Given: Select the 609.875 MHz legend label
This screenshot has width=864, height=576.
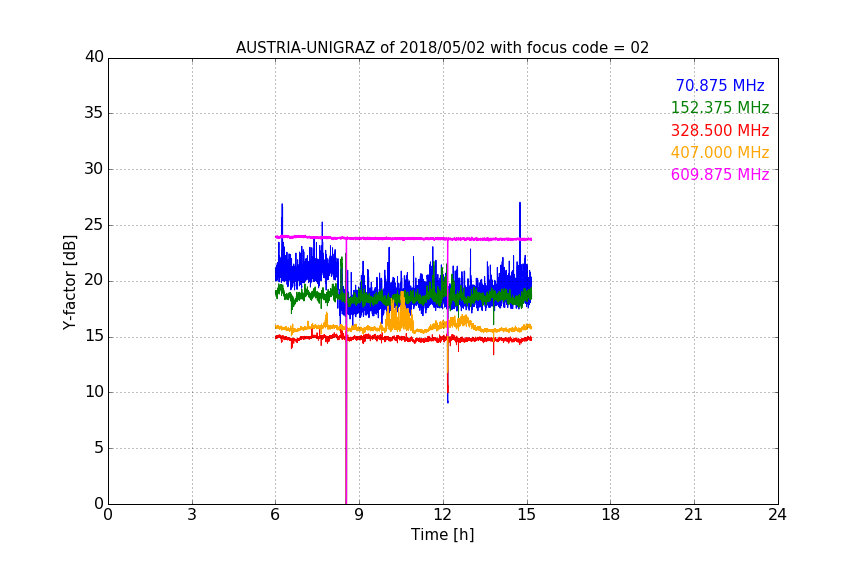Looking at the screenshot, I should click(720, 174).
